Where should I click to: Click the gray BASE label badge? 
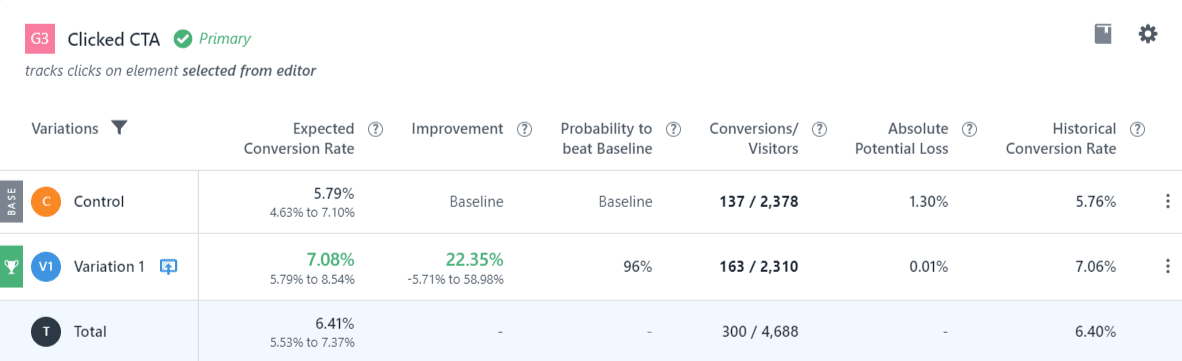click(11, 201)
